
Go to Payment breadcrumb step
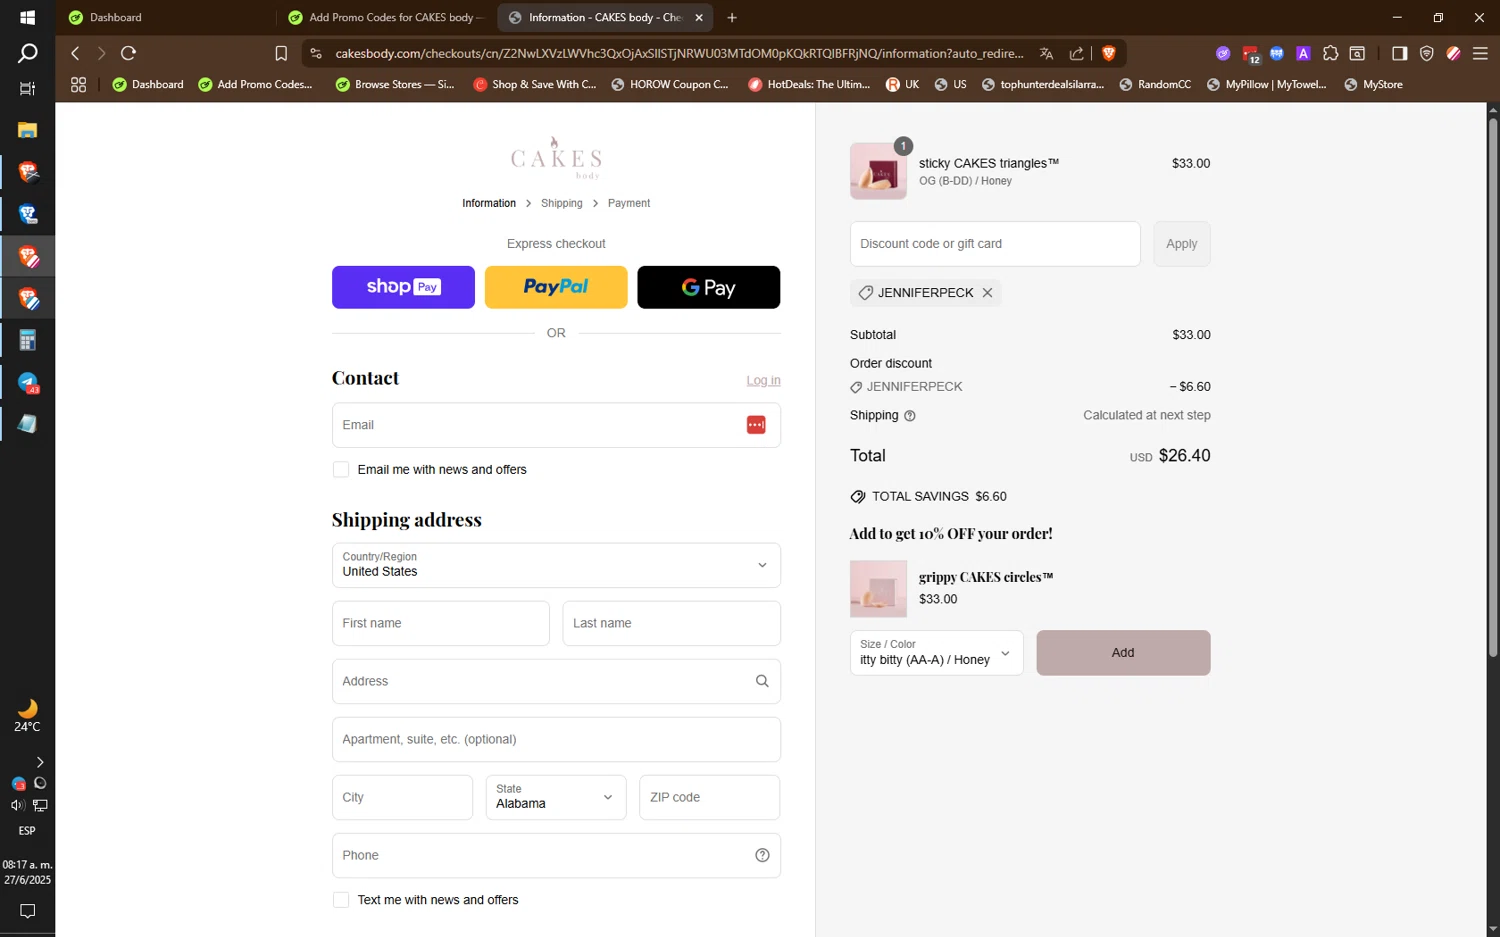[629, 203]
